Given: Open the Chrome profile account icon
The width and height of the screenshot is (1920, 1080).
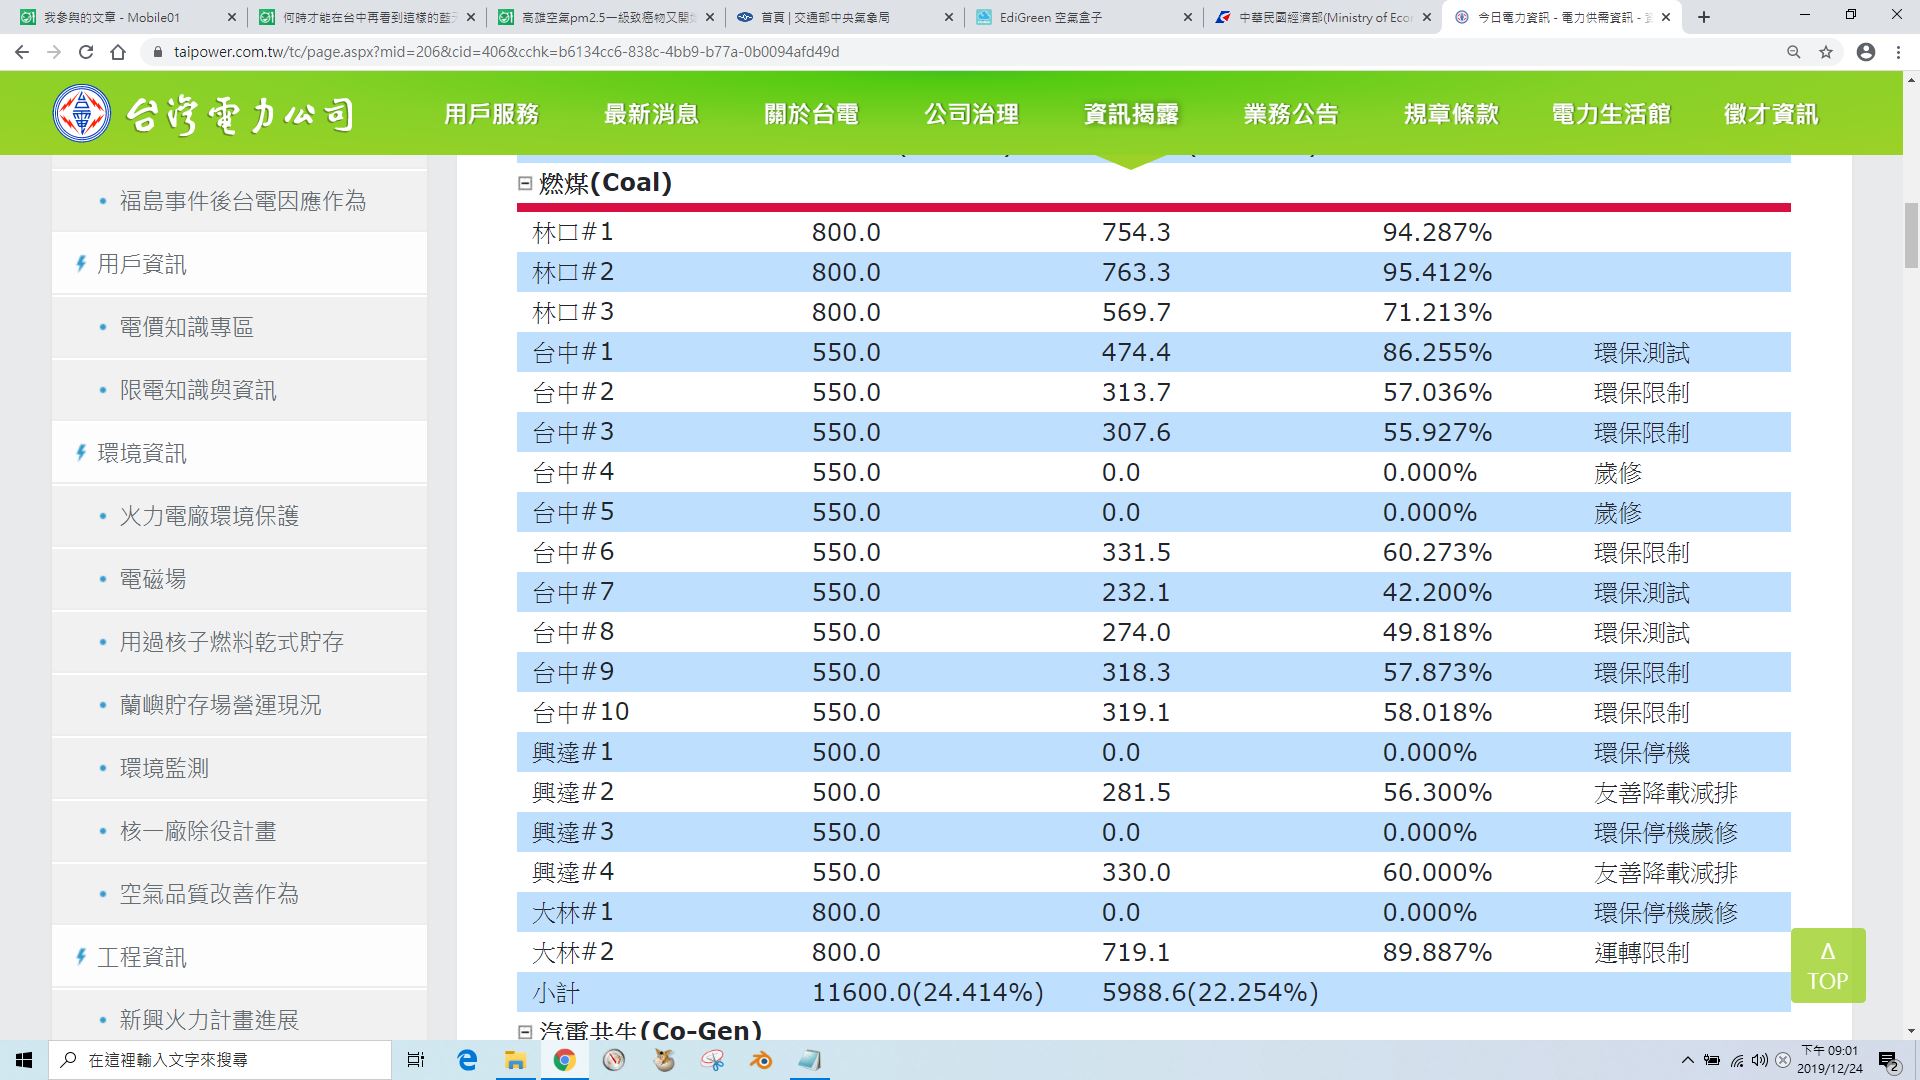Looking at the screenshot, I should [1865, 52].
